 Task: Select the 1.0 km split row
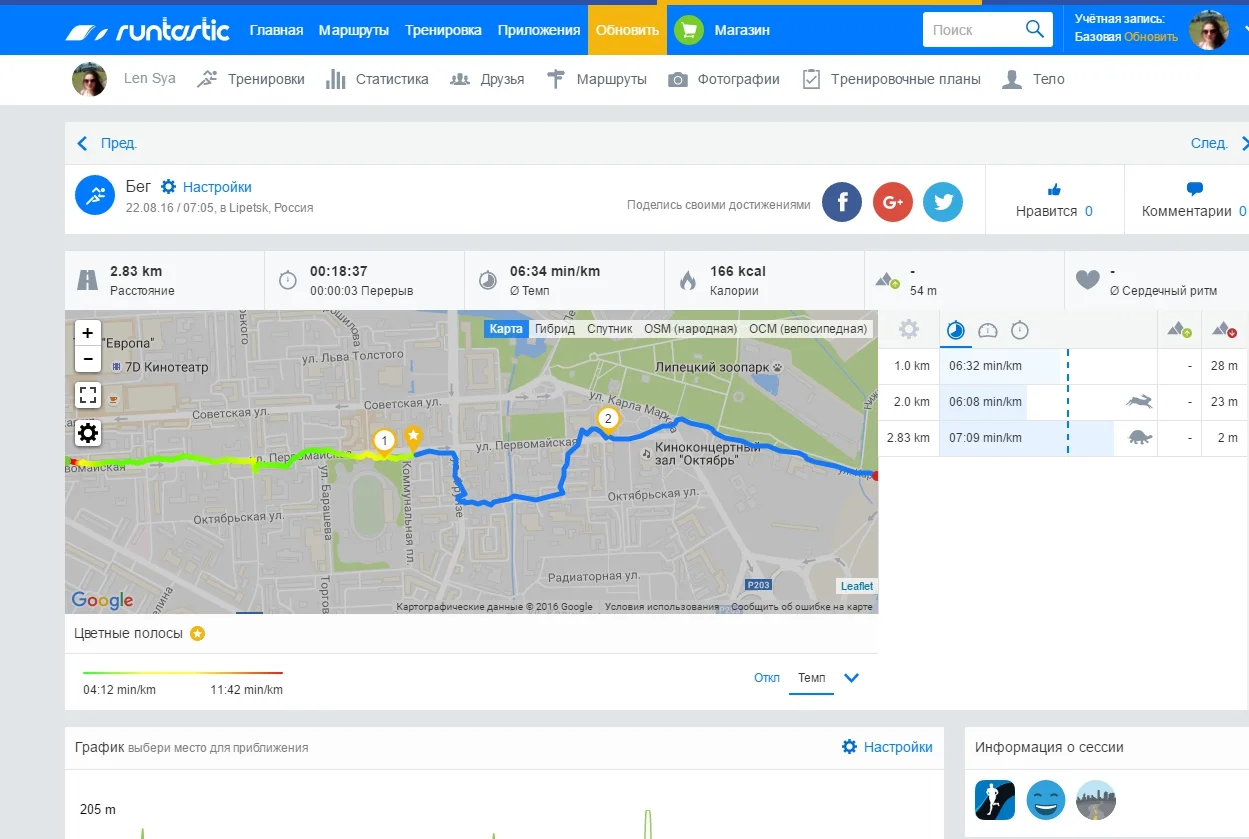(x=1063, y=366)
